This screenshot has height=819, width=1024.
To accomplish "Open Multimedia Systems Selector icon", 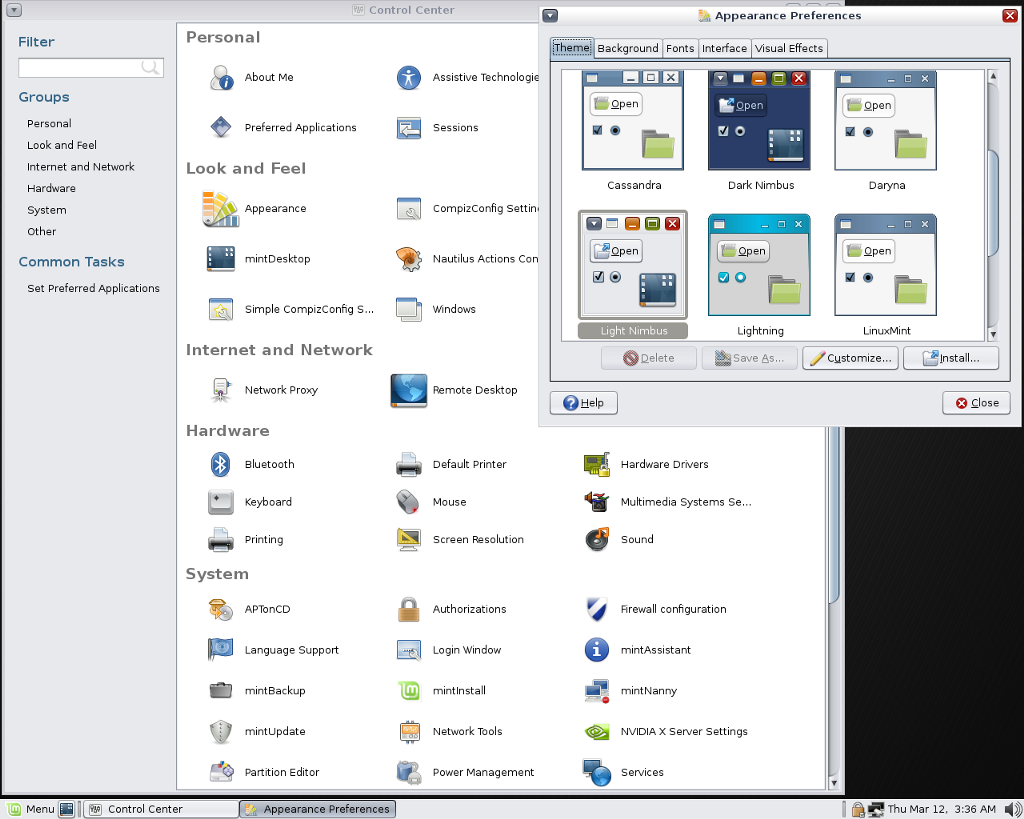I will 597,502.
